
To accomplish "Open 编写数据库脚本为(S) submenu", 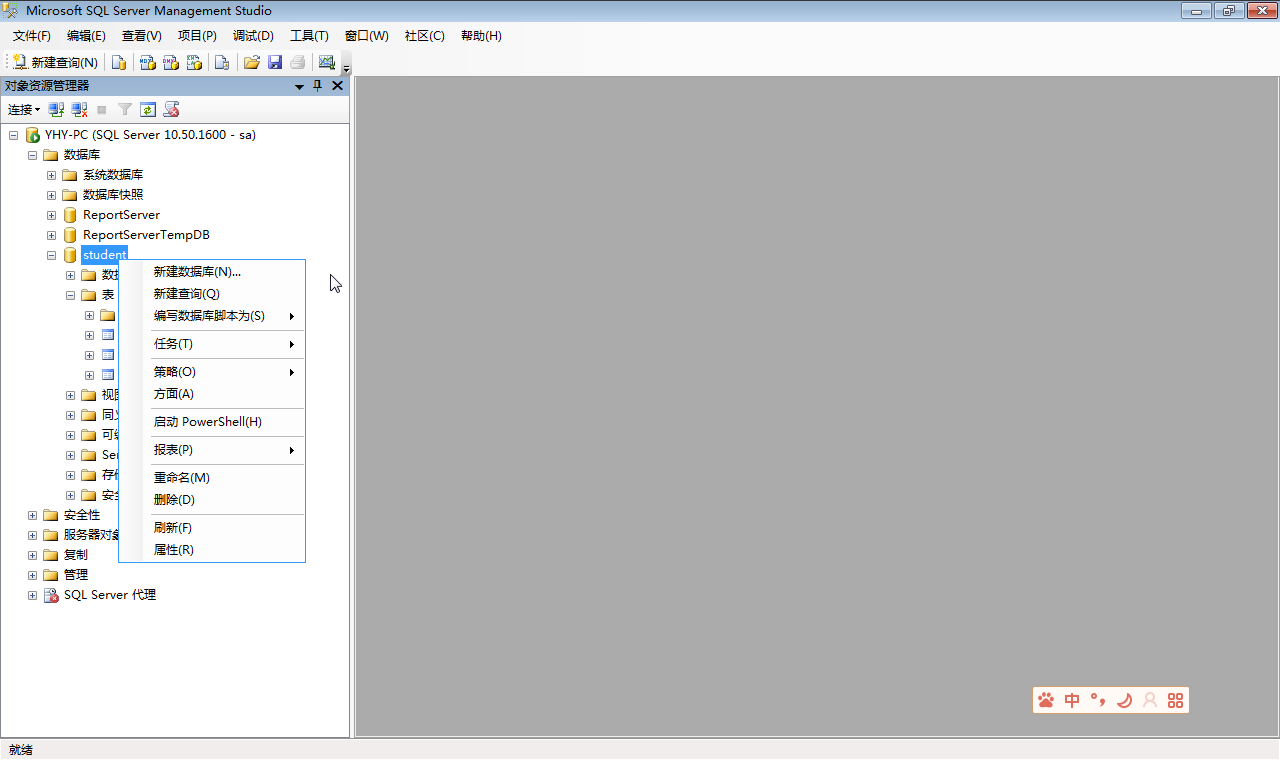I will 212,316.
